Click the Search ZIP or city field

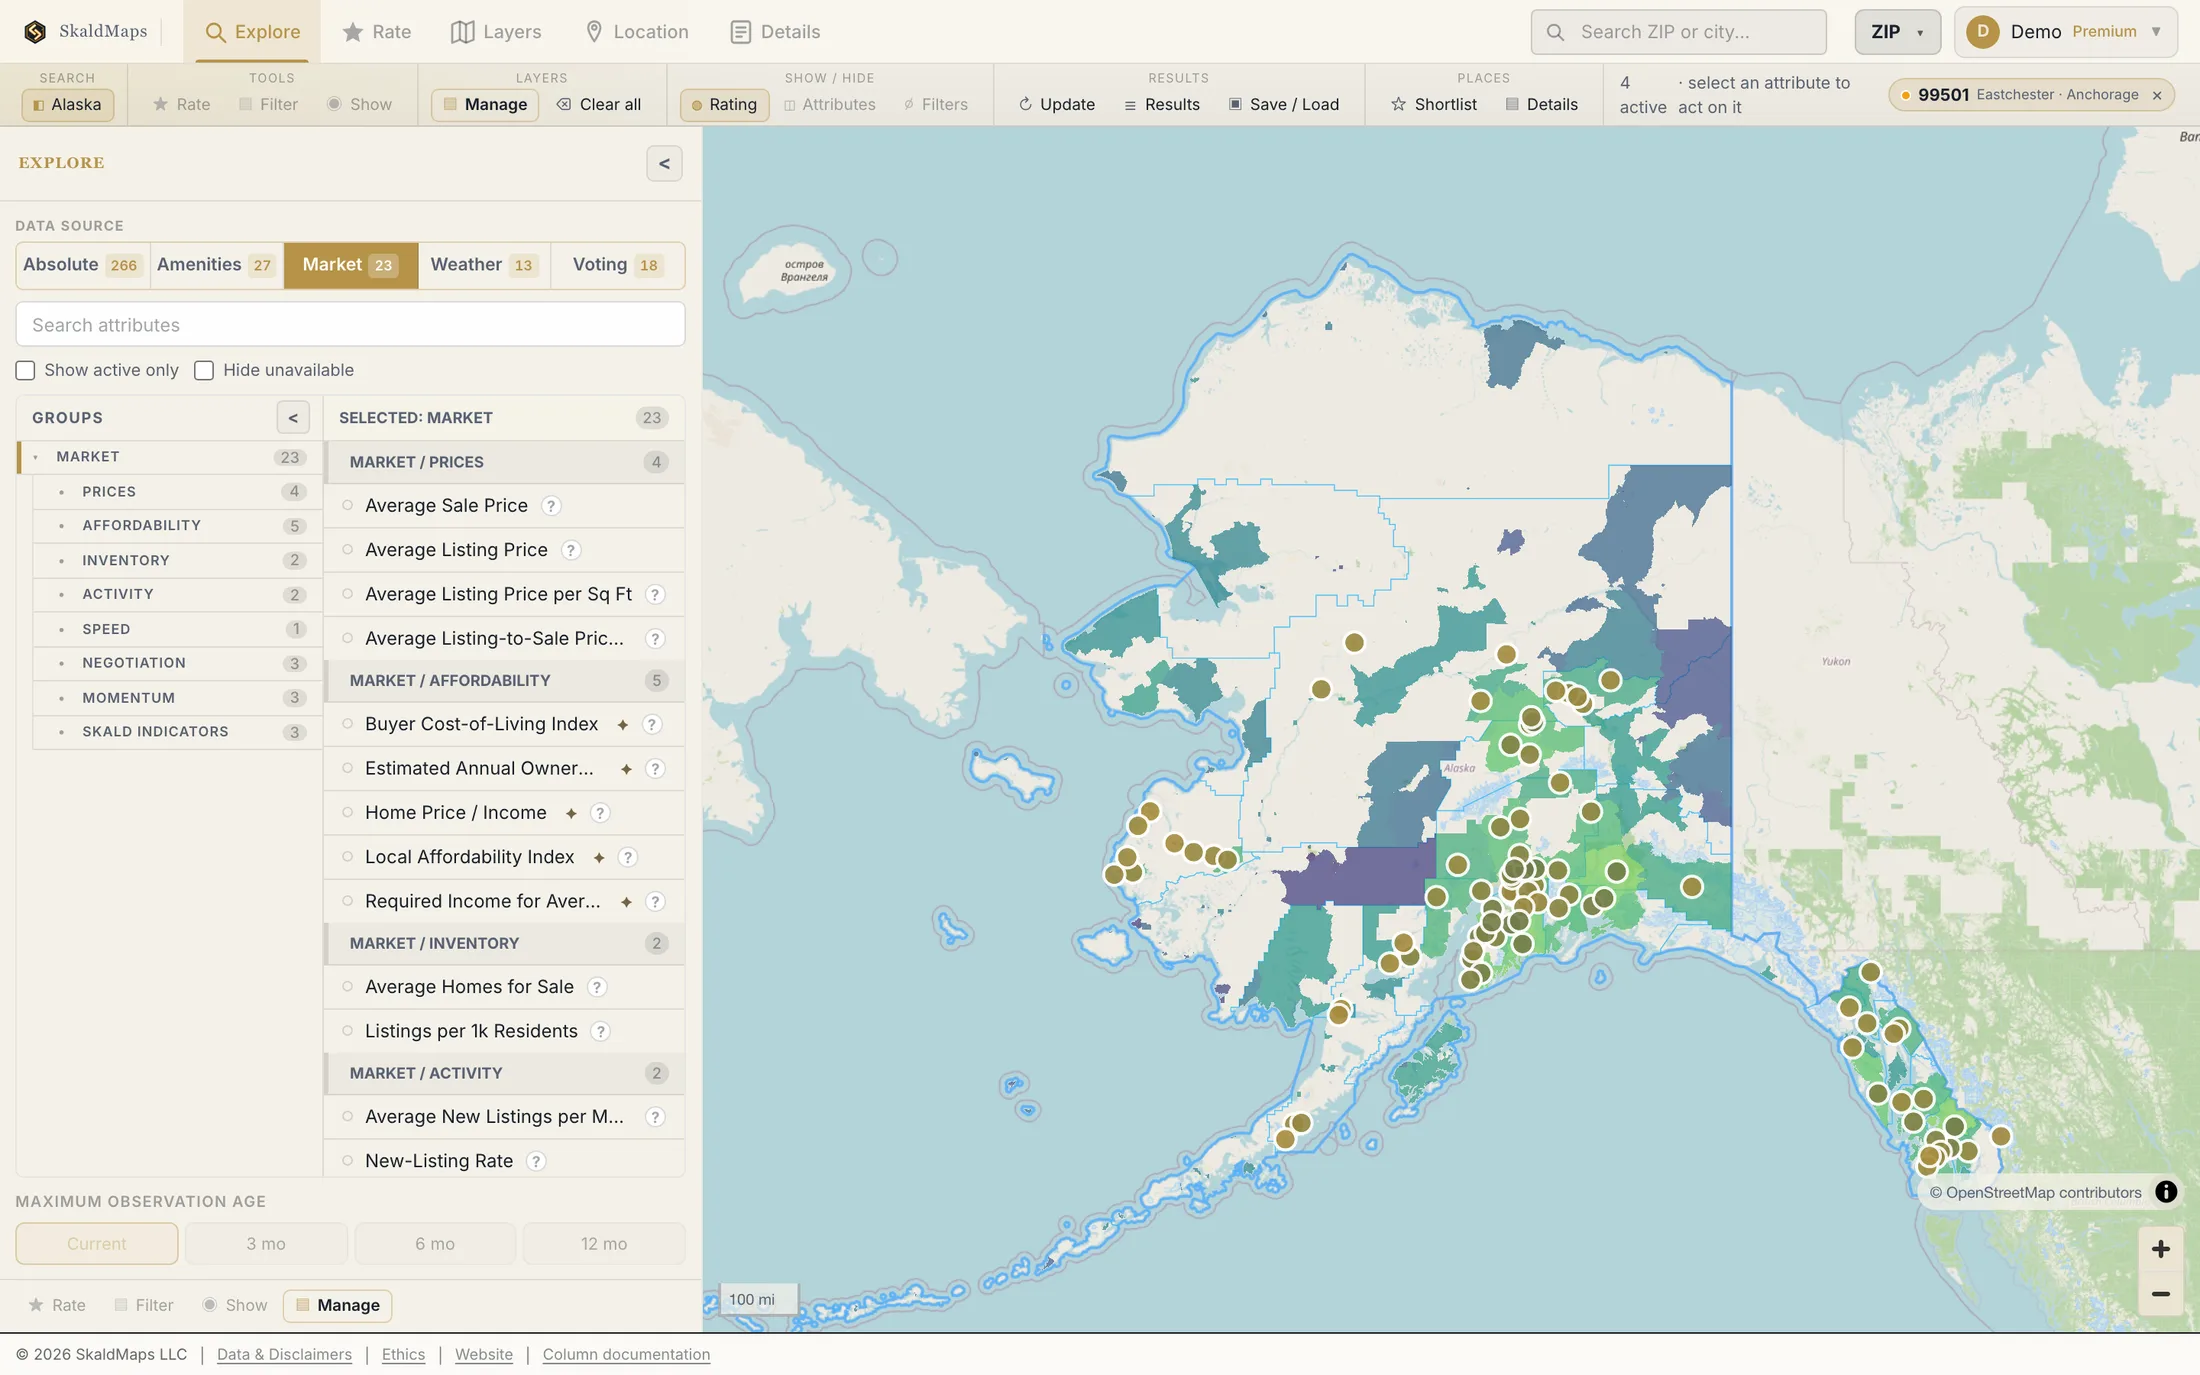click(x=1678, y=32)
